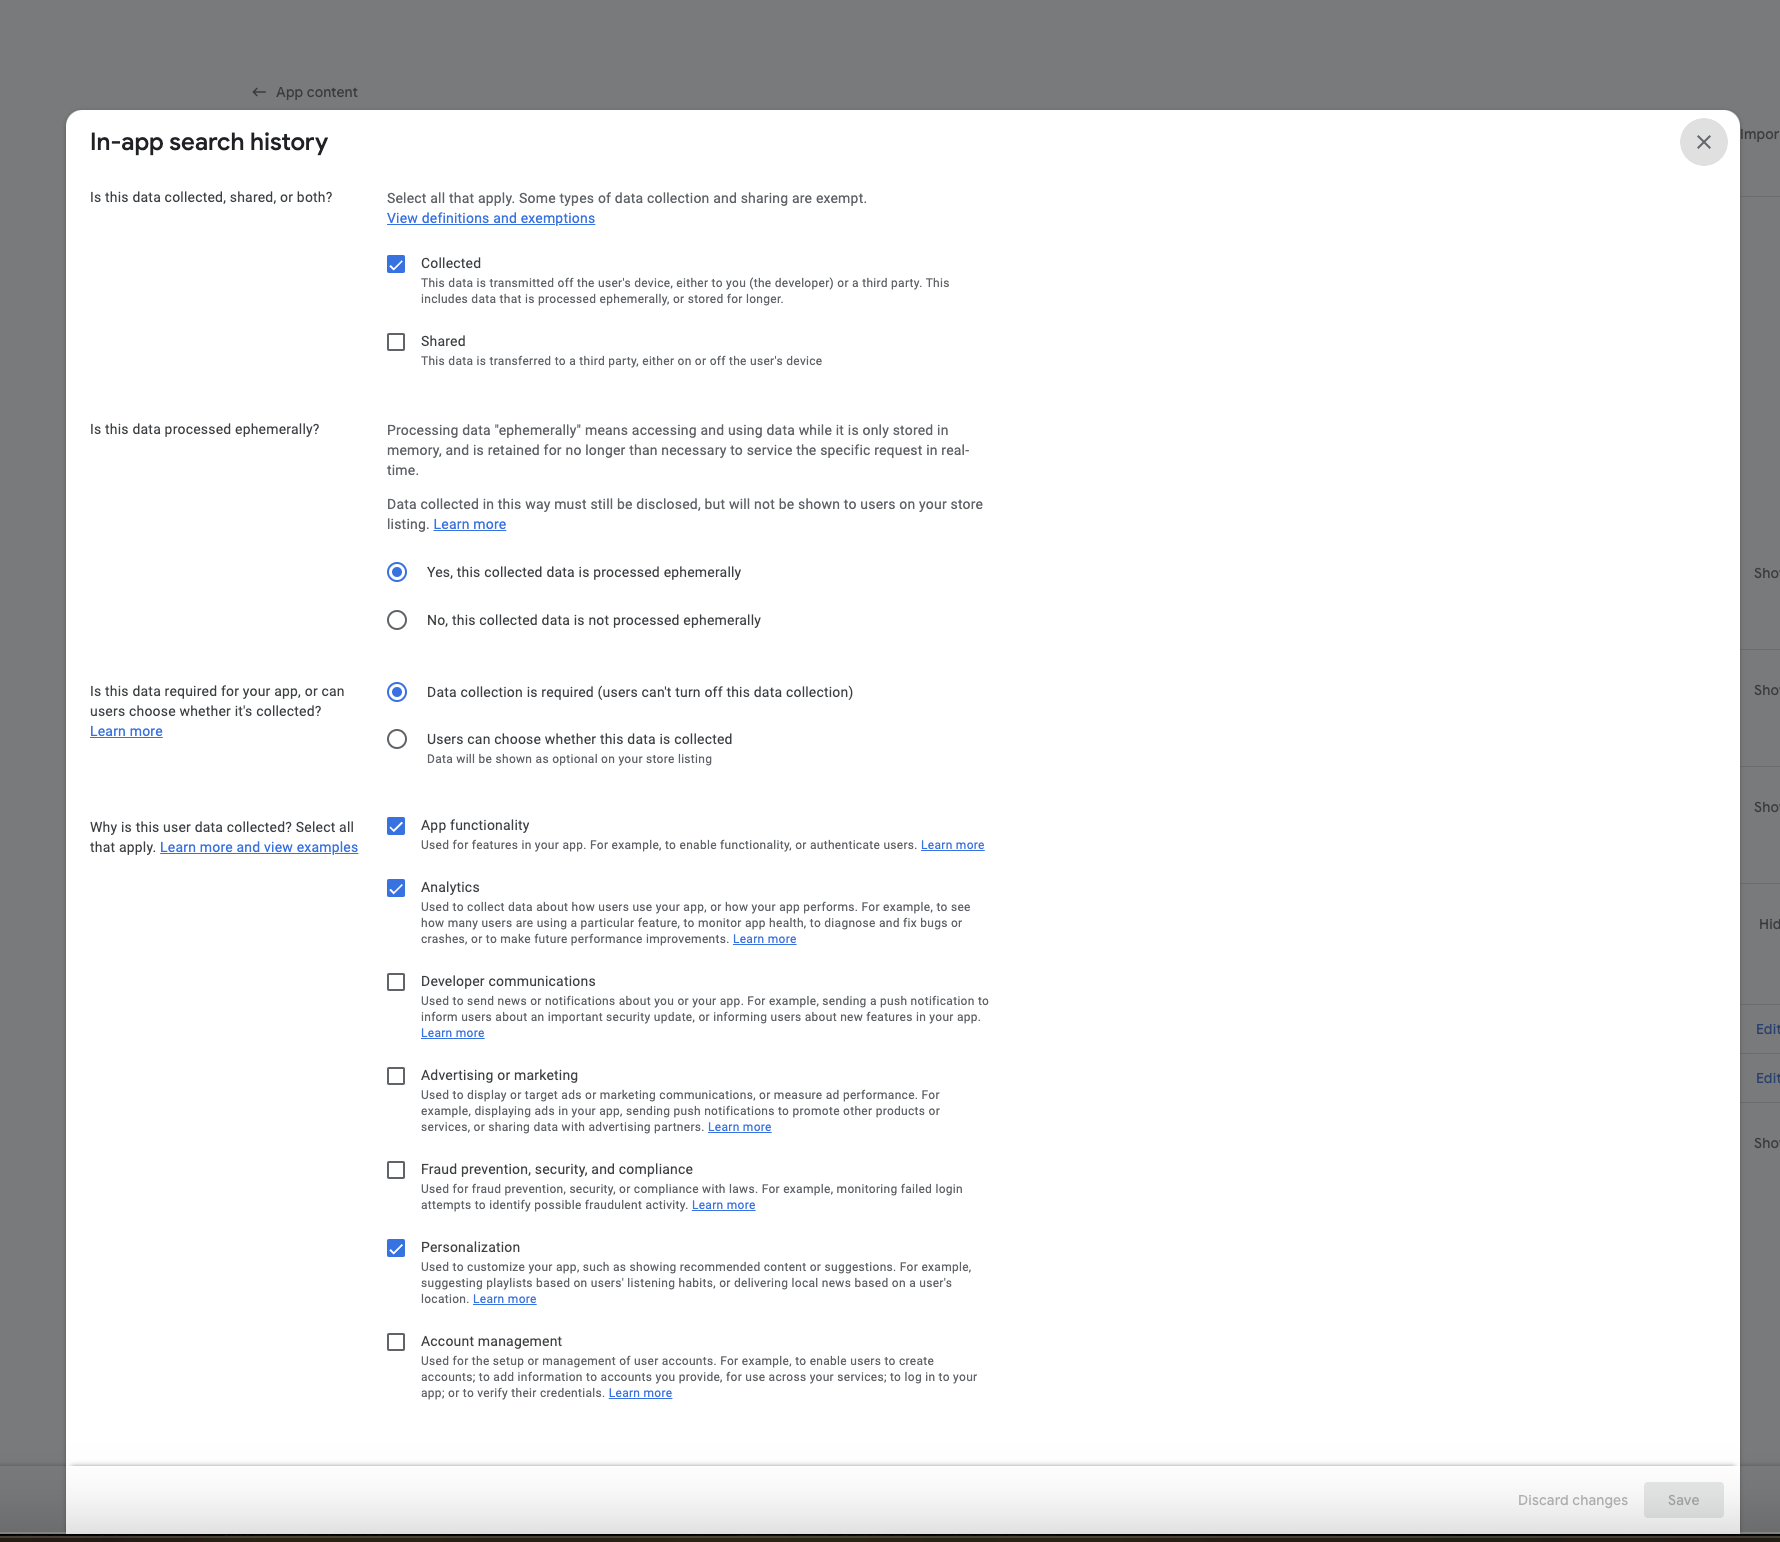Click the Discard changes button
1780x1542 pixels.
1572,1500
